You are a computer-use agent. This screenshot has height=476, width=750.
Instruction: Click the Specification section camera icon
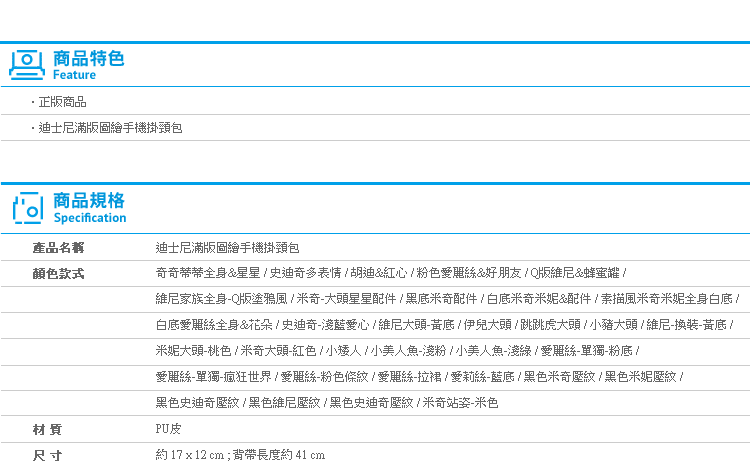click(28, 208)
